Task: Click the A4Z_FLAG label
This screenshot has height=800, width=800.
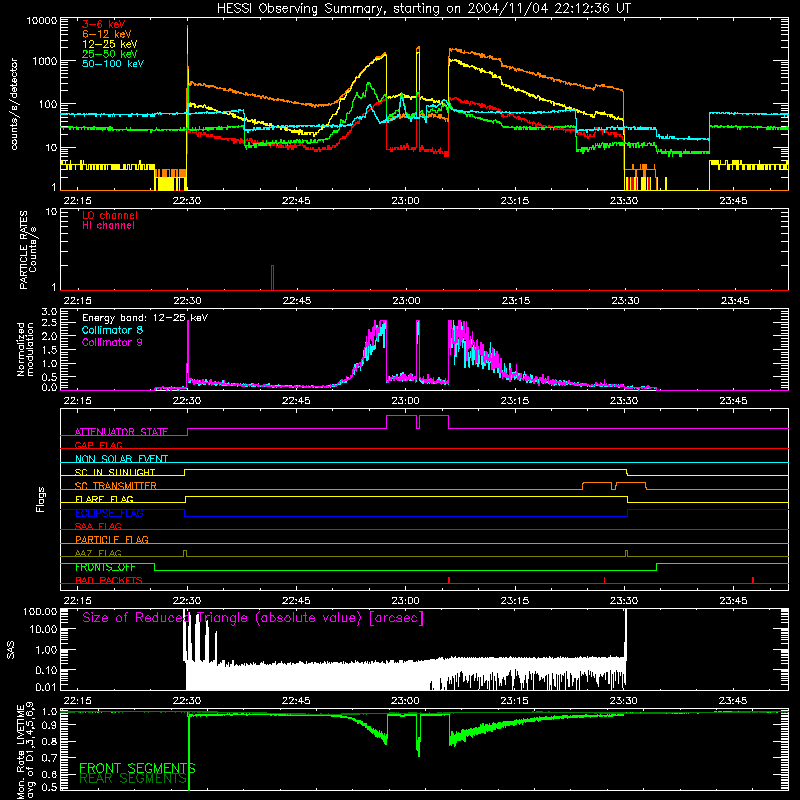Action: 98,553
